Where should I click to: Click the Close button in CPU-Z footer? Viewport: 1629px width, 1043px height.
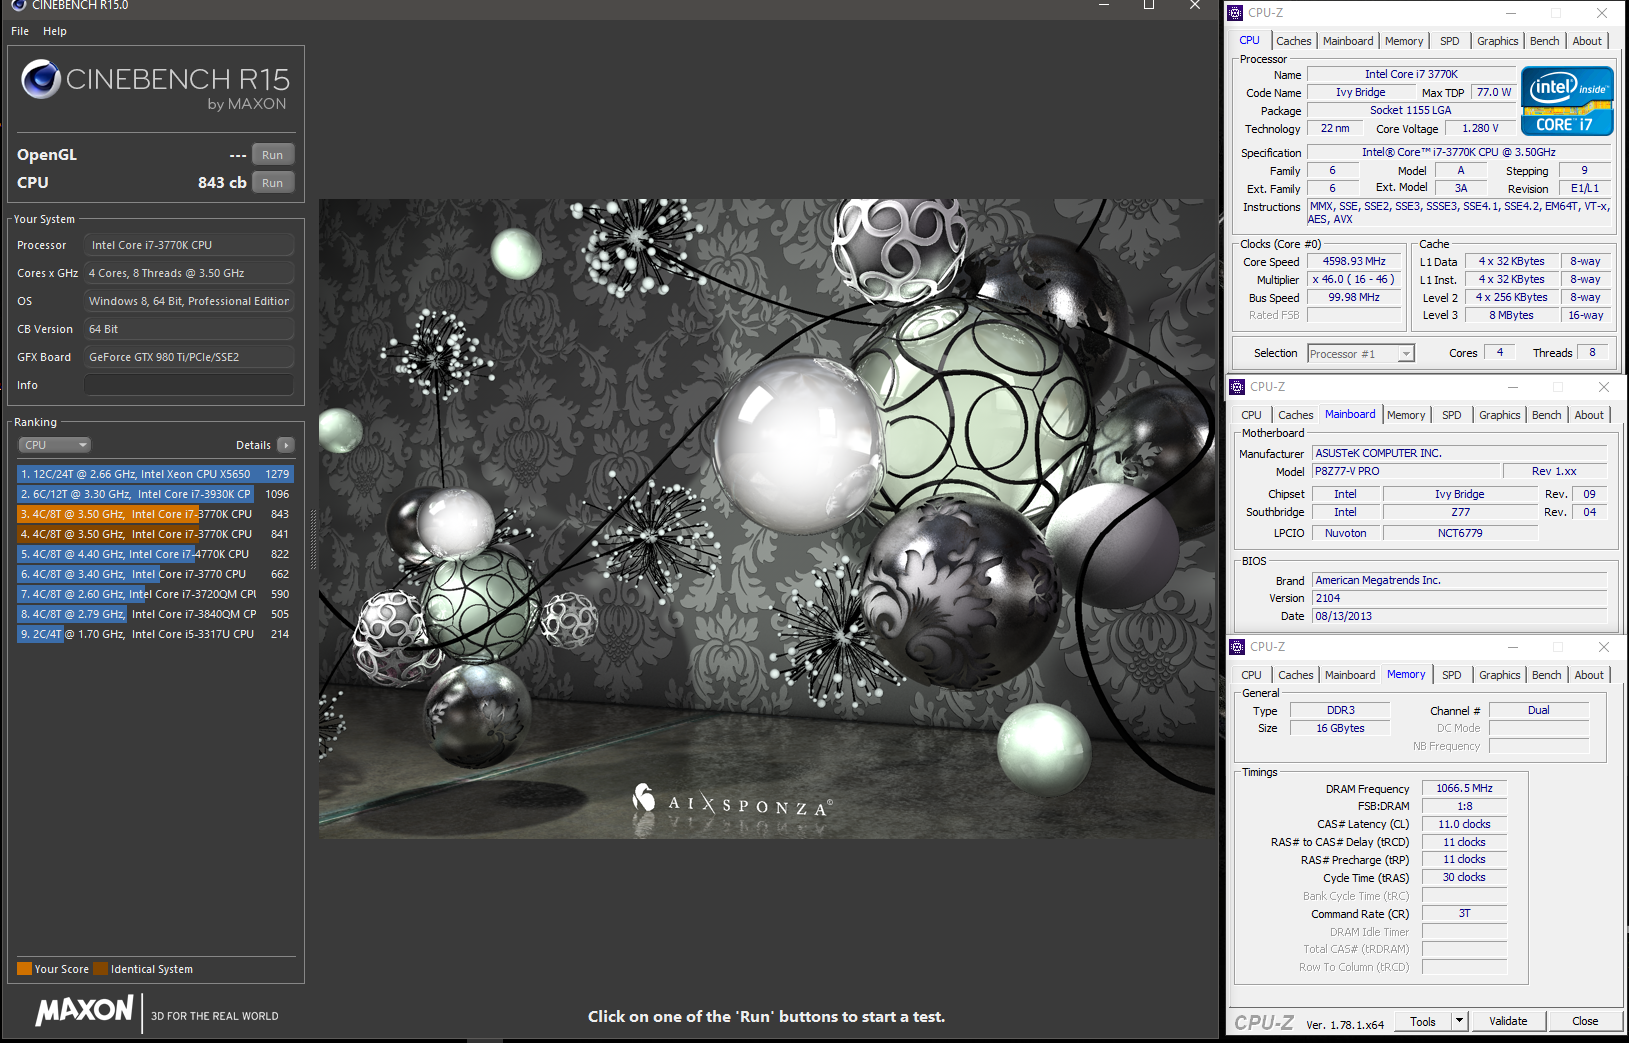point(1585,1021)
